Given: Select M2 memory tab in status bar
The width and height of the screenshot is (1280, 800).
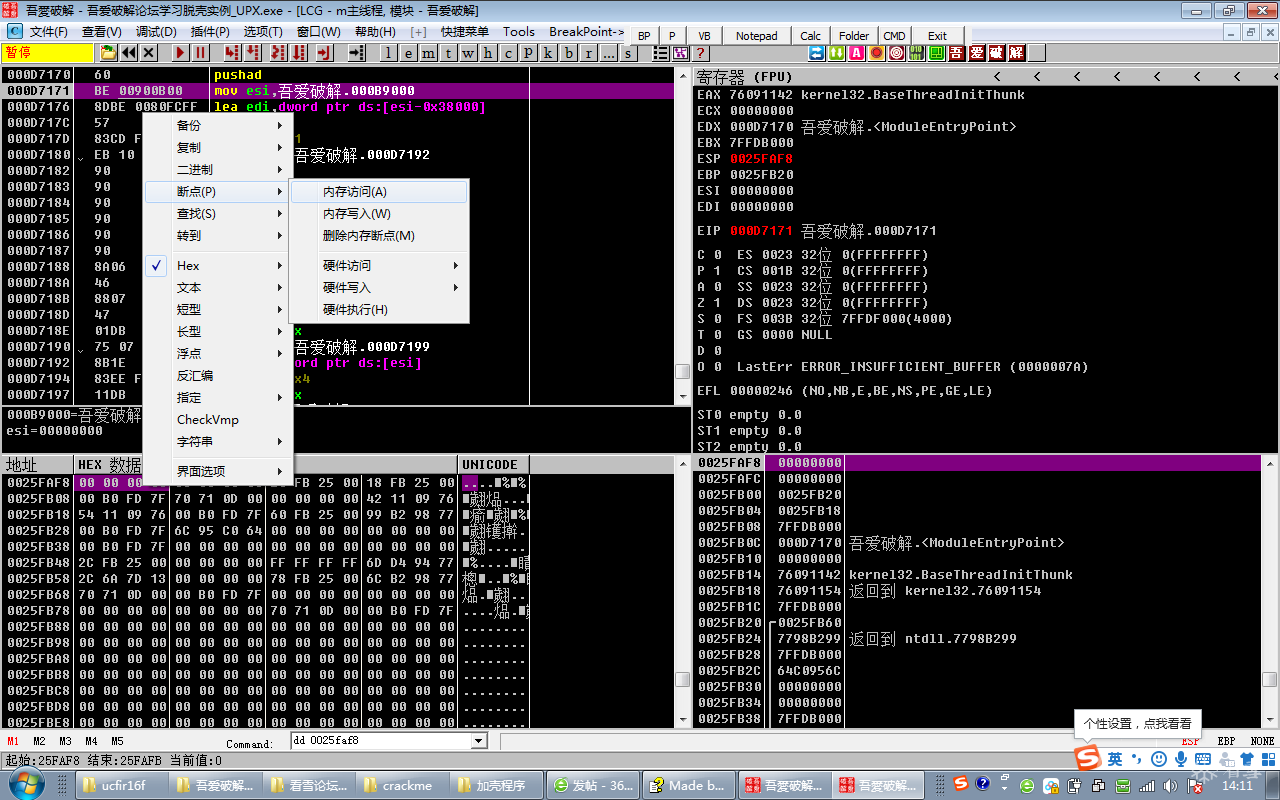Looking at the screenshot, I should pos(39,741).
